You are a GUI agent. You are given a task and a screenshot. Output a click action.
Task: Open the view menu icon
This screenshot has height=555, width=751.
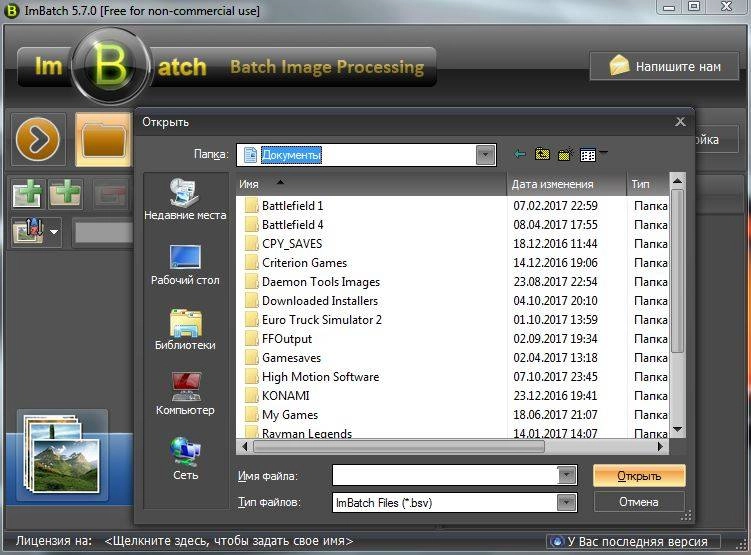tap(592, 155)
